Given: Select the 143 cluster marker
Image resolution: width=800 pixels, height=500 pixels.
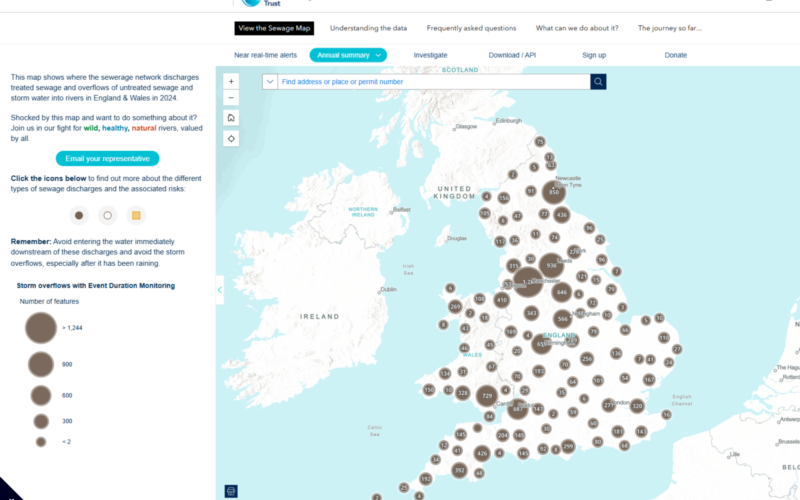Looking at the screenshot, I should tap(641, 432).
